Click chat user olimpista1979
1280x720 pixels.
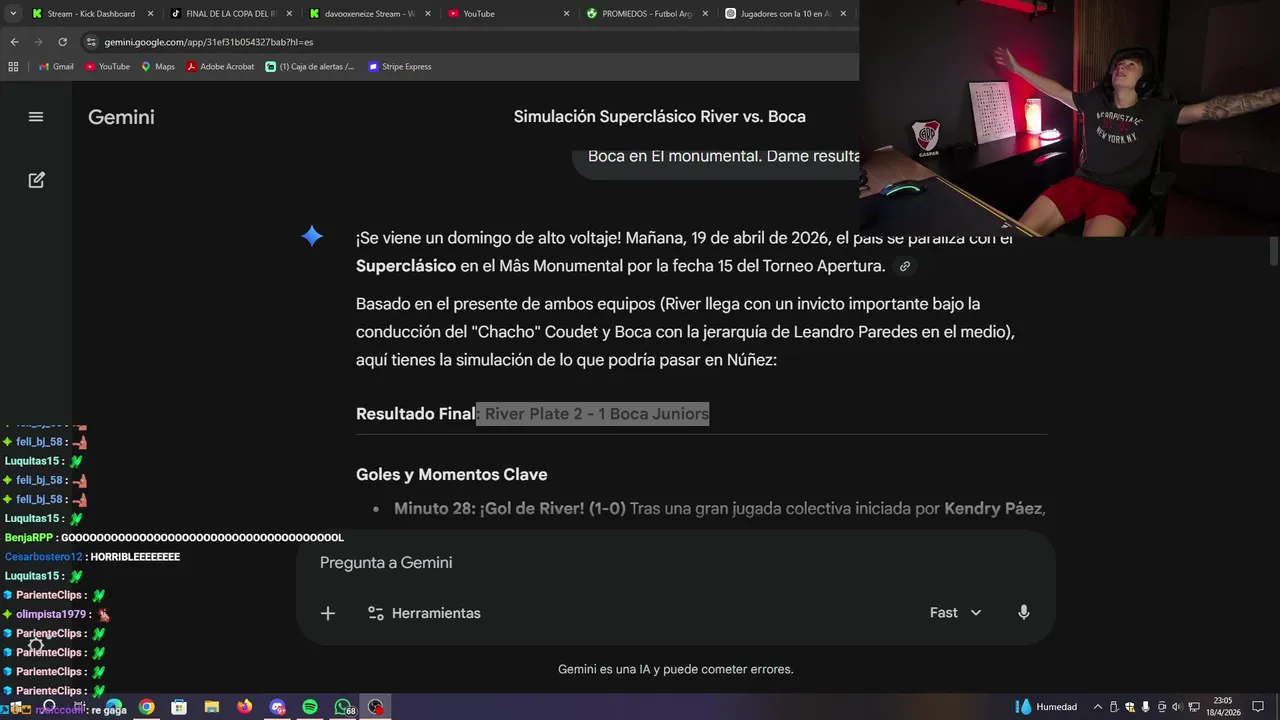(51, 614)
